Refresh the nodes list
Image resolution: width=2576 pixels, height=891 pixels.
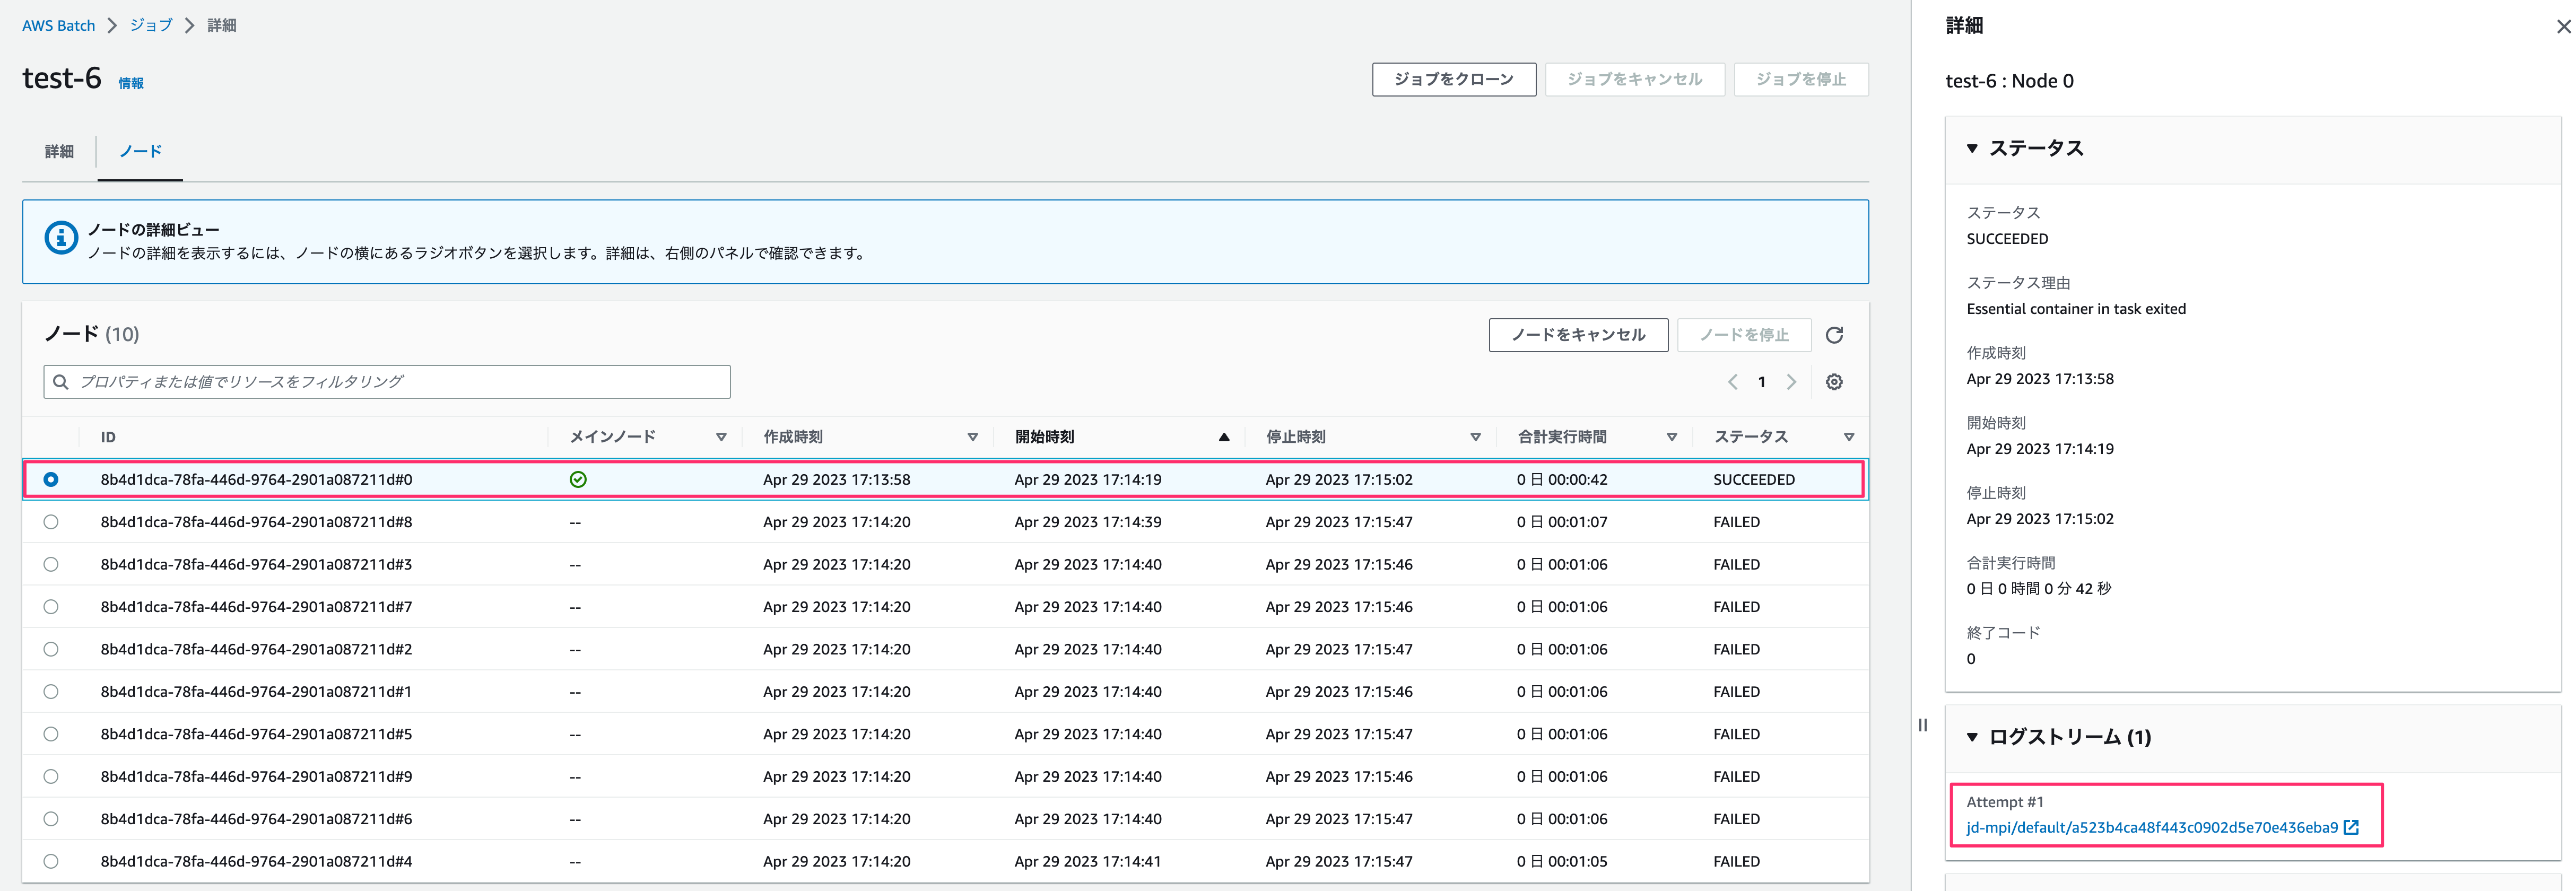[1834, 335]
